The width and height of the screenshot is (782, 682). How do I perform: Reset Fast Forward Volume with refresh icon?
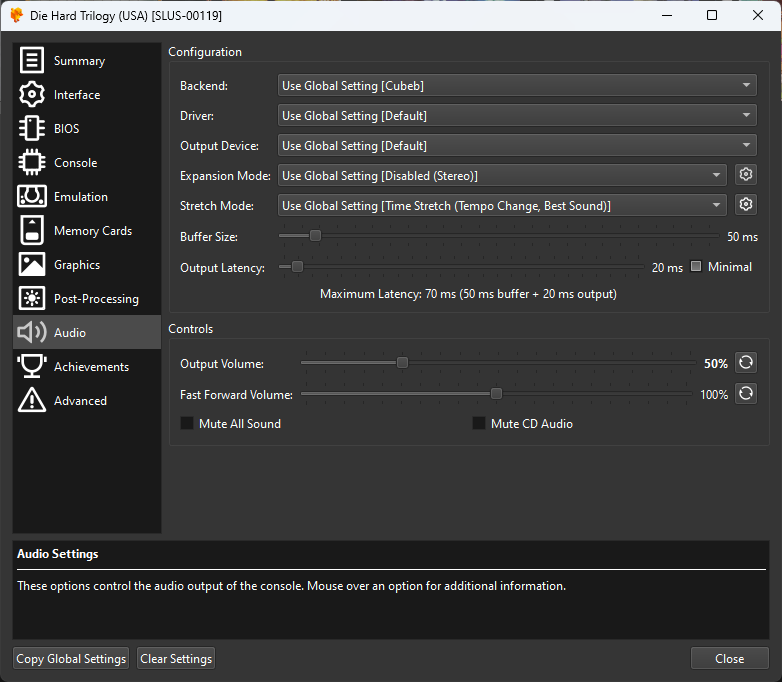tap(746, 394)
